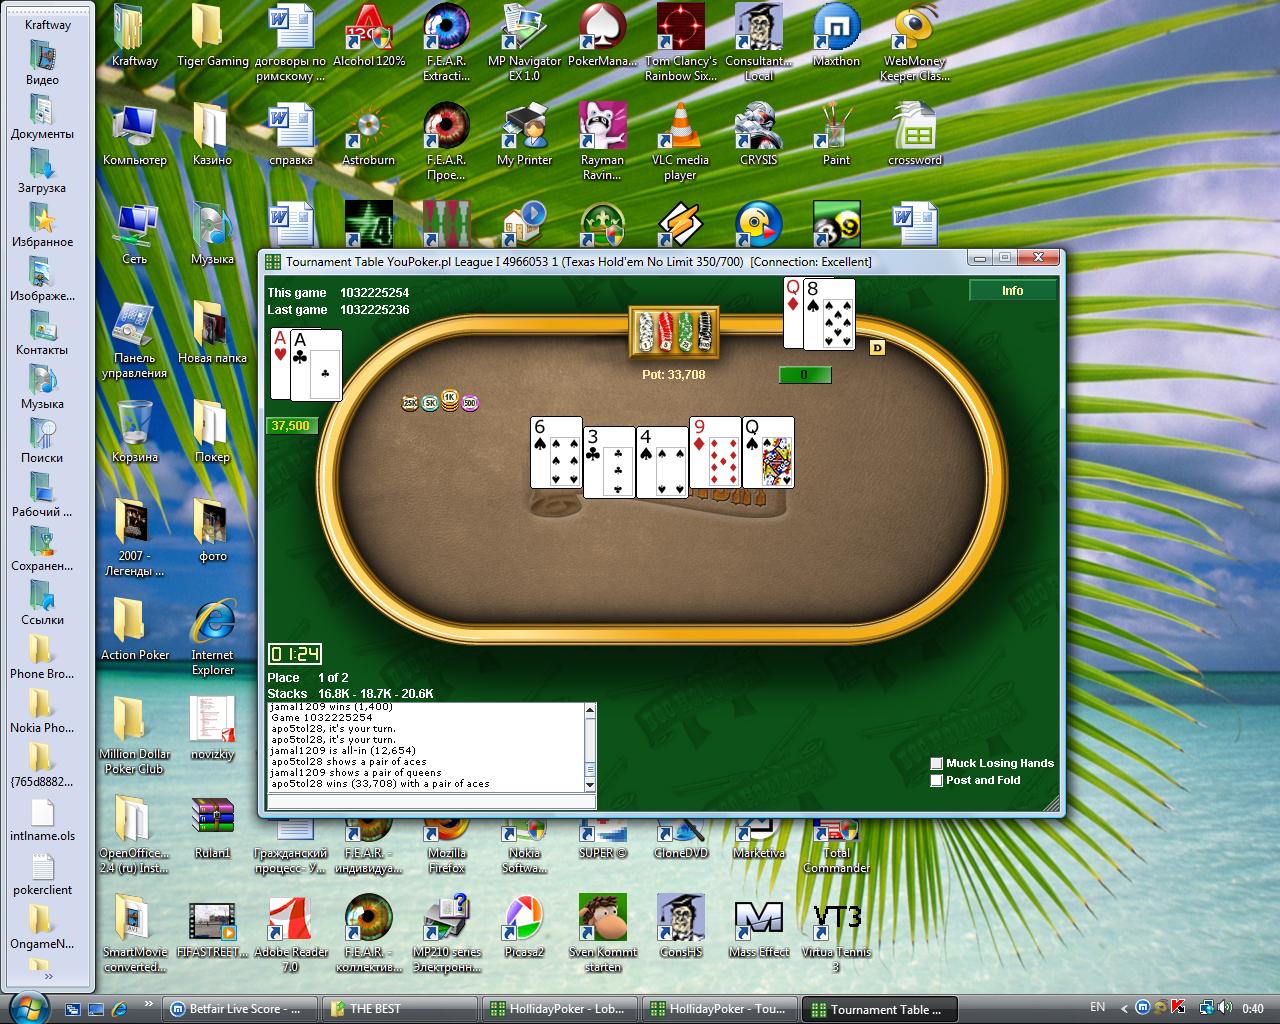Viewport: 1280px width, 1024px height.
Task: Open the Windows Start menu
Action: (x=27, y=1006)
